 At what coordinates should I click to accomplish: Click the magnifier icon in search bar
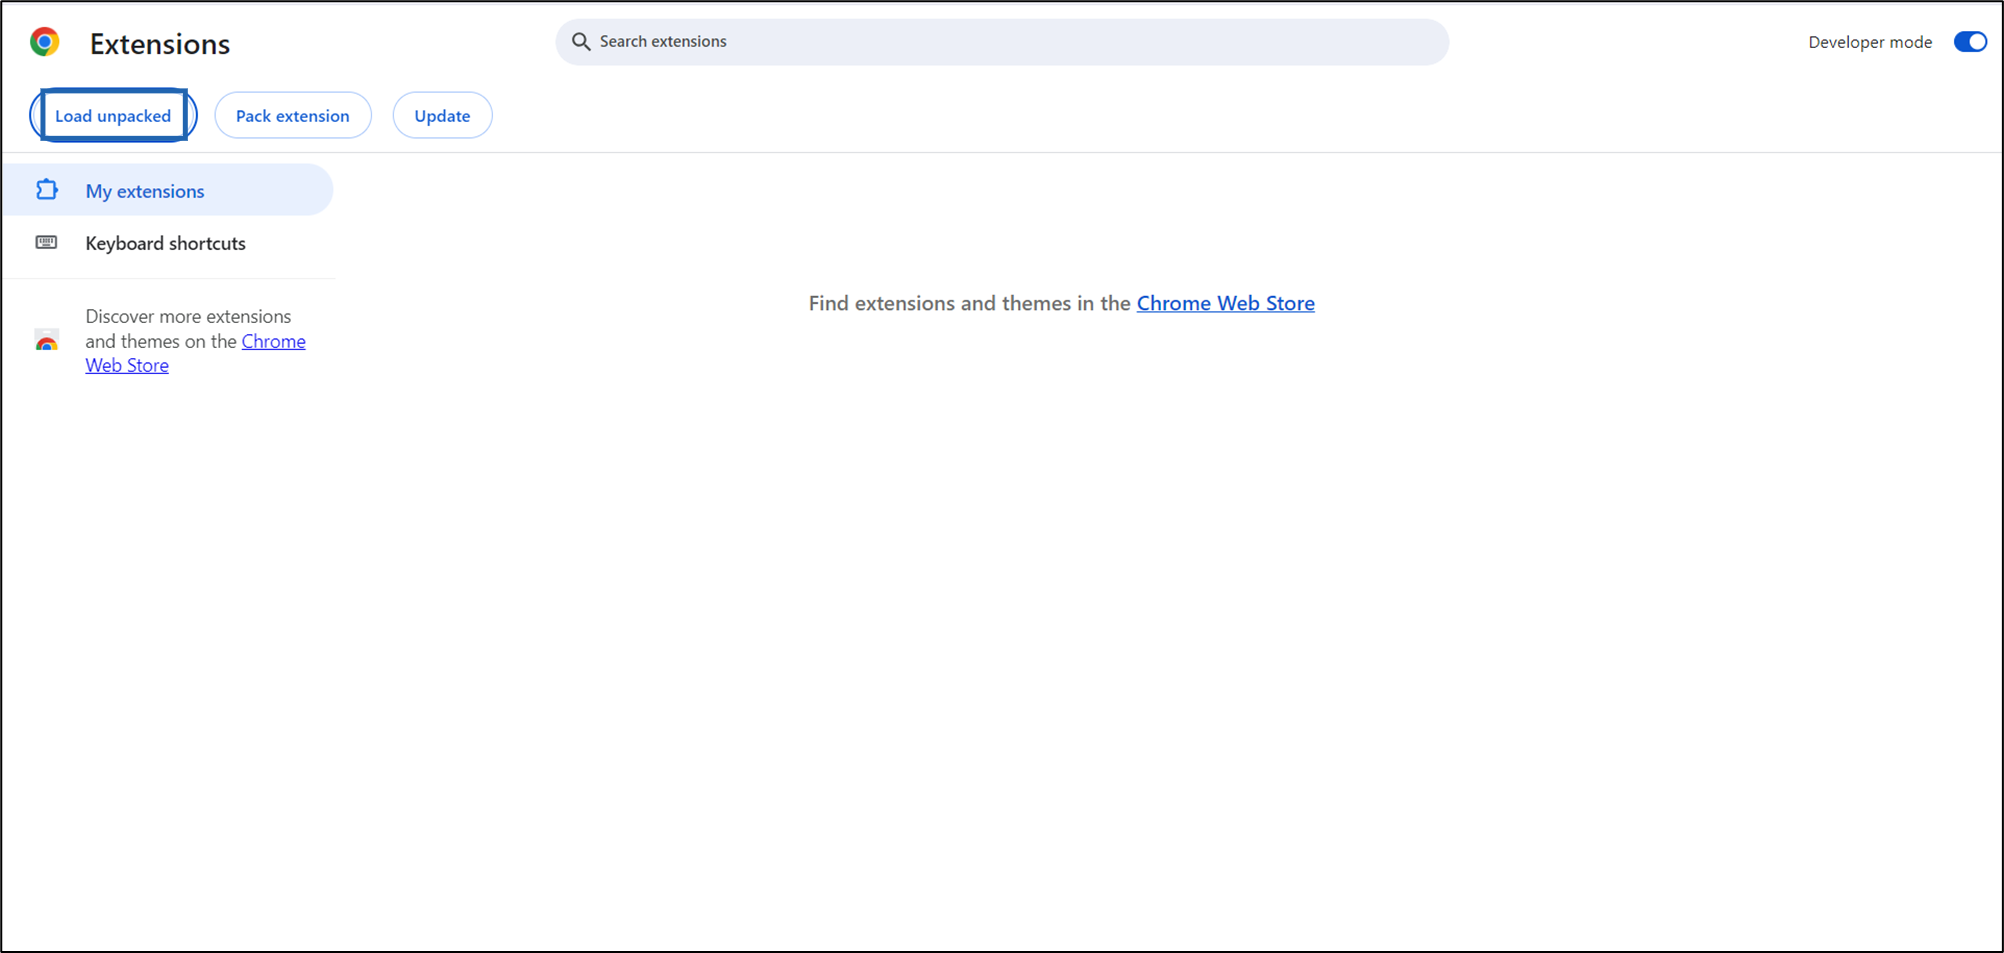point(581,41)
